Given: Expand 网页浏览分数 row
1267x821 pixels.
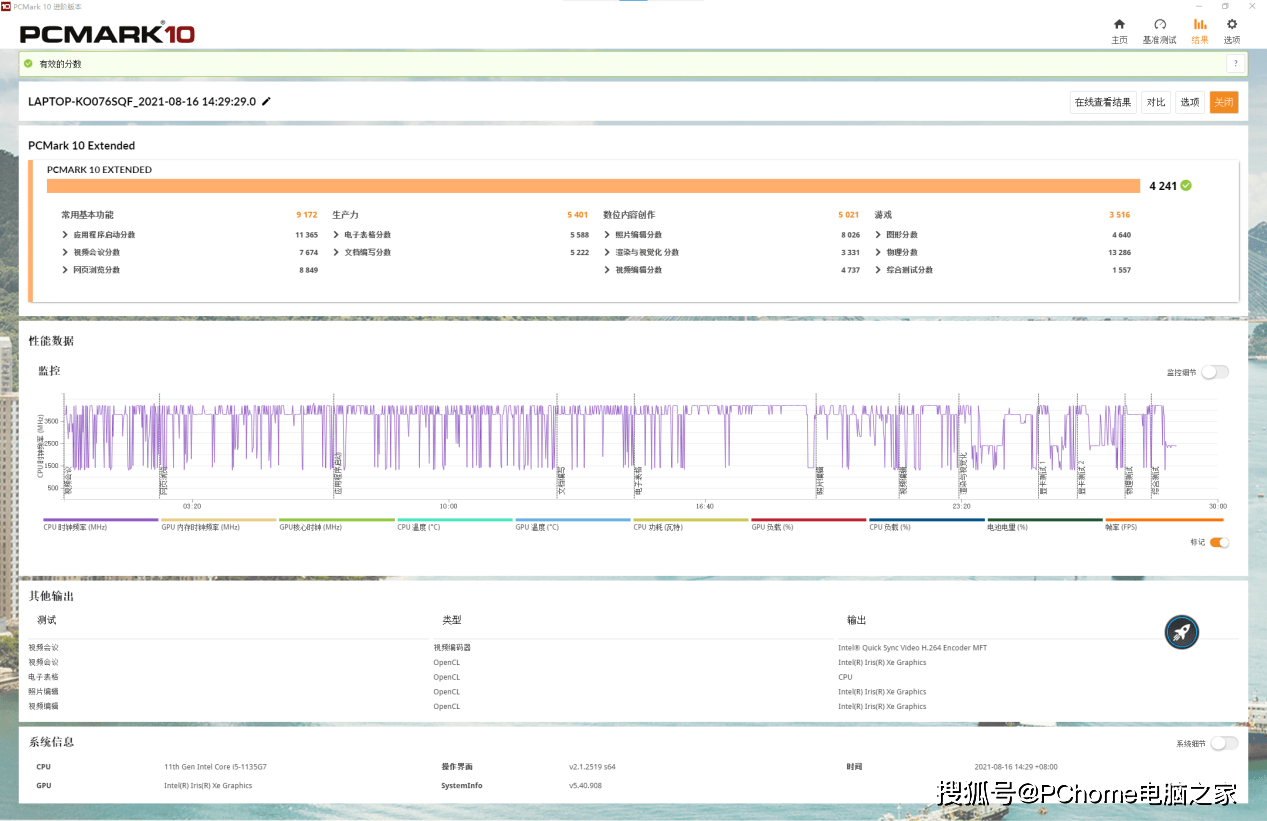Looking at the screenshot, I should [x=65, y=270].
